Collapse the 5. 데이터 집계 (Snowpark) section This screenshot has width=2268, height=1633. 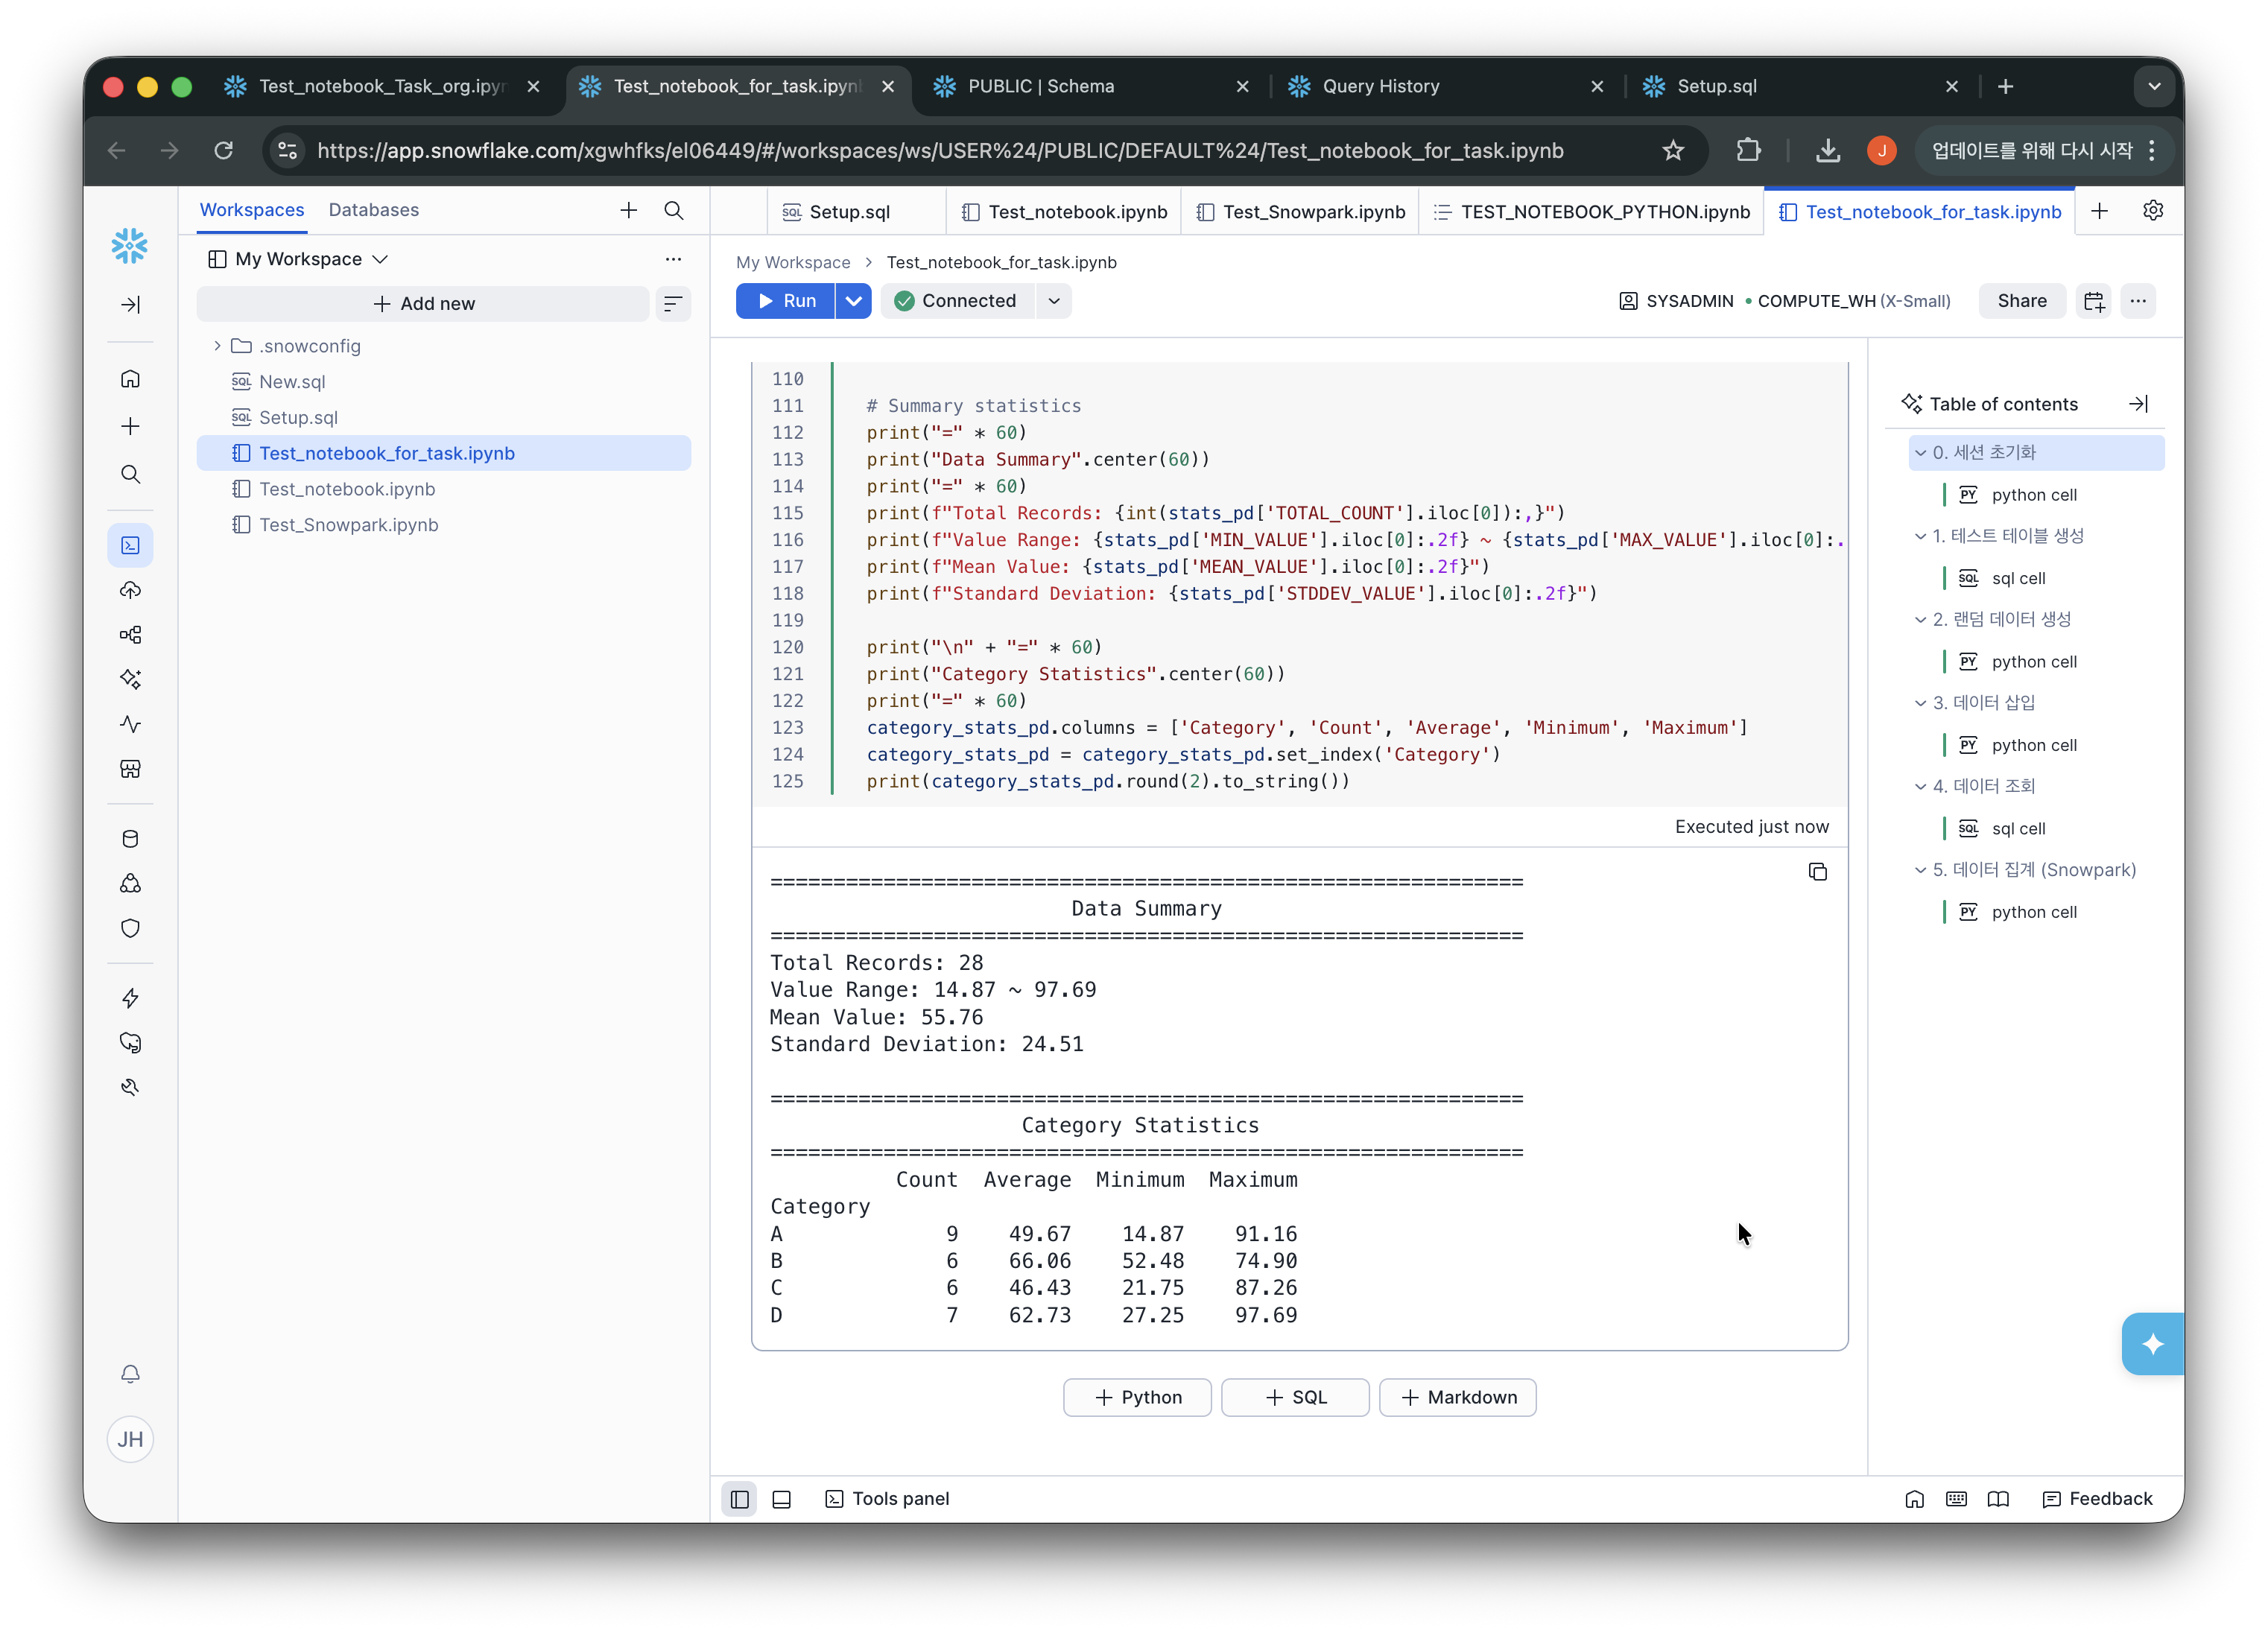pos(1919,870)
